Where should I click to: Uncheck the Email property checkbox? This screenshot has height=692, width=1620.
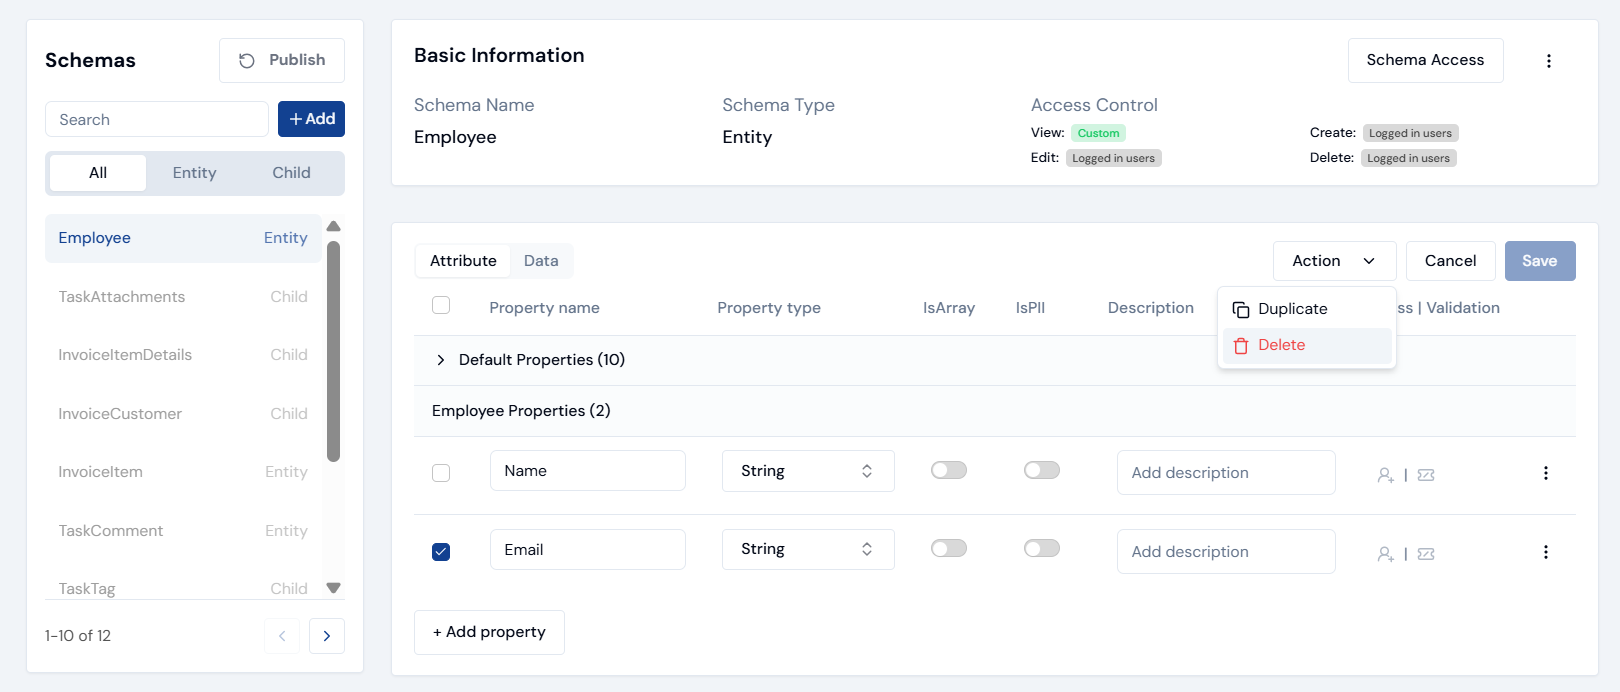click(441, 552)
